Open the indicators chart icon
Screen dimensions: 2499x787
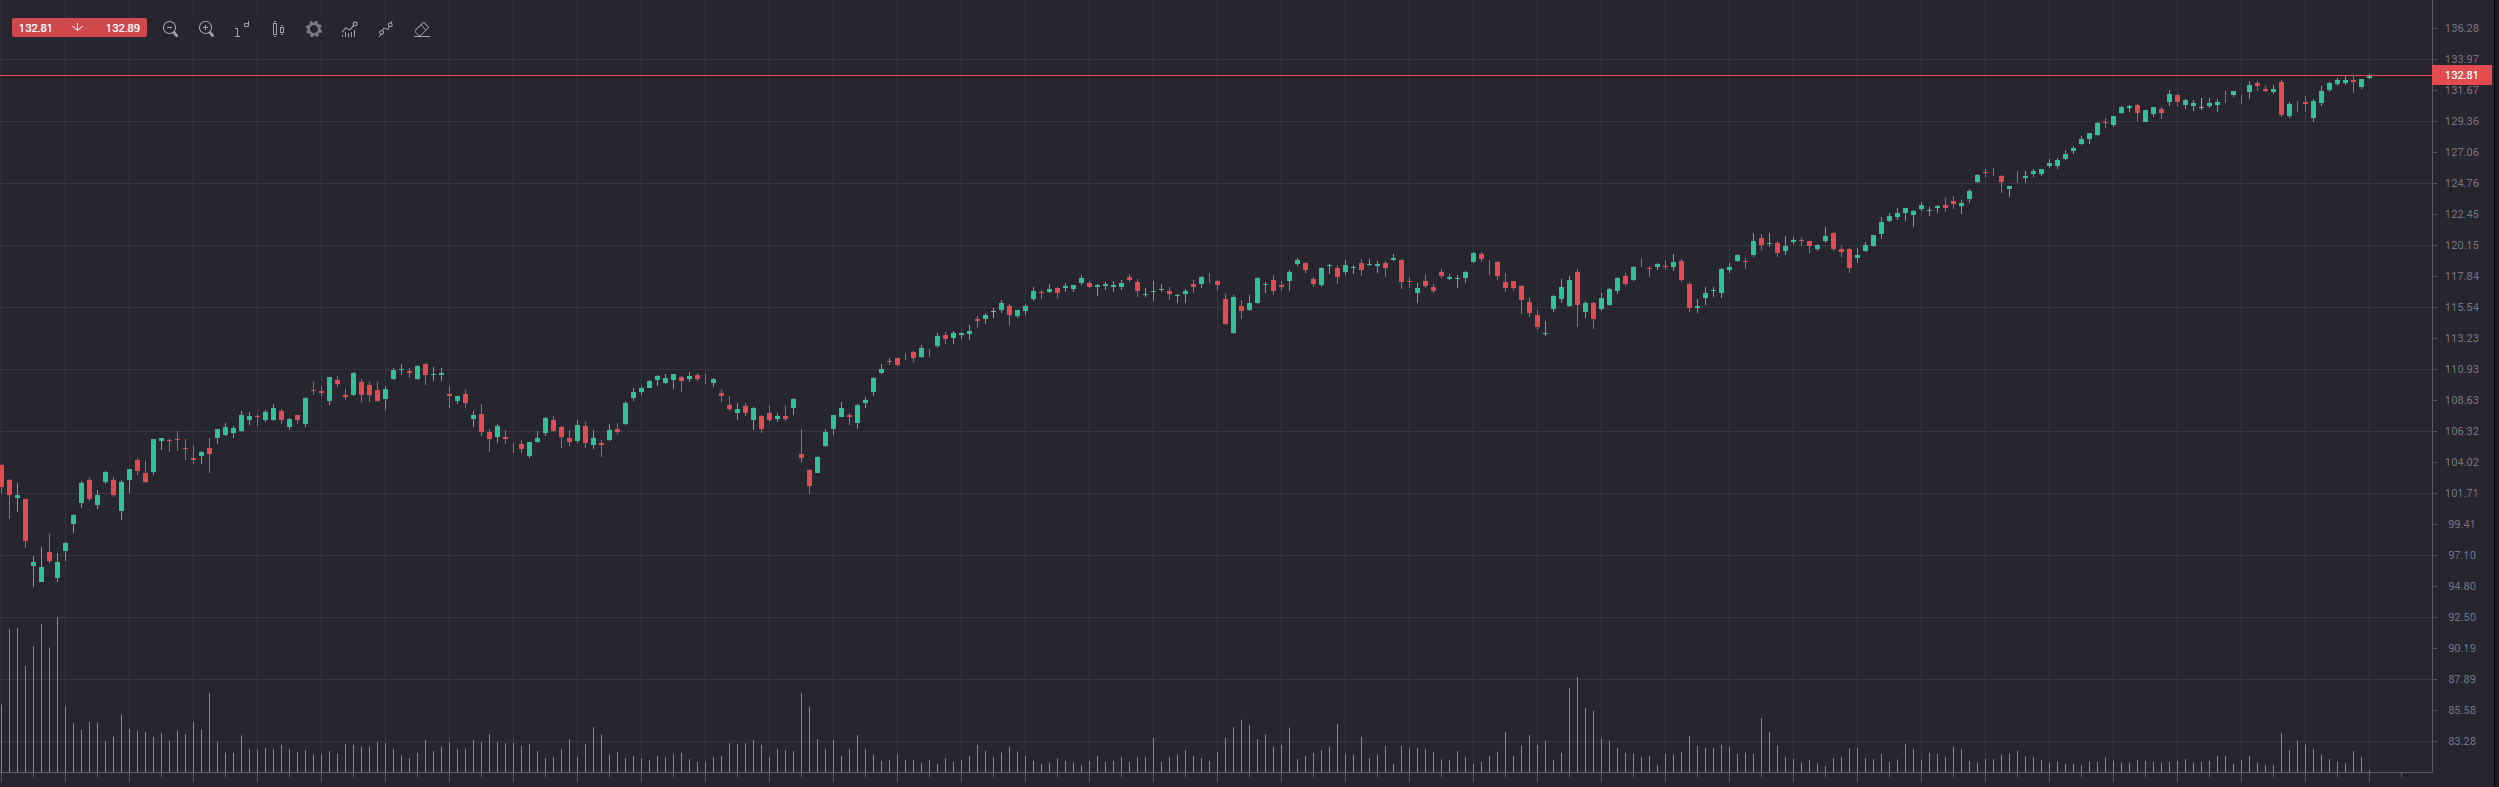pyautogui.click(x=349, y=29)
